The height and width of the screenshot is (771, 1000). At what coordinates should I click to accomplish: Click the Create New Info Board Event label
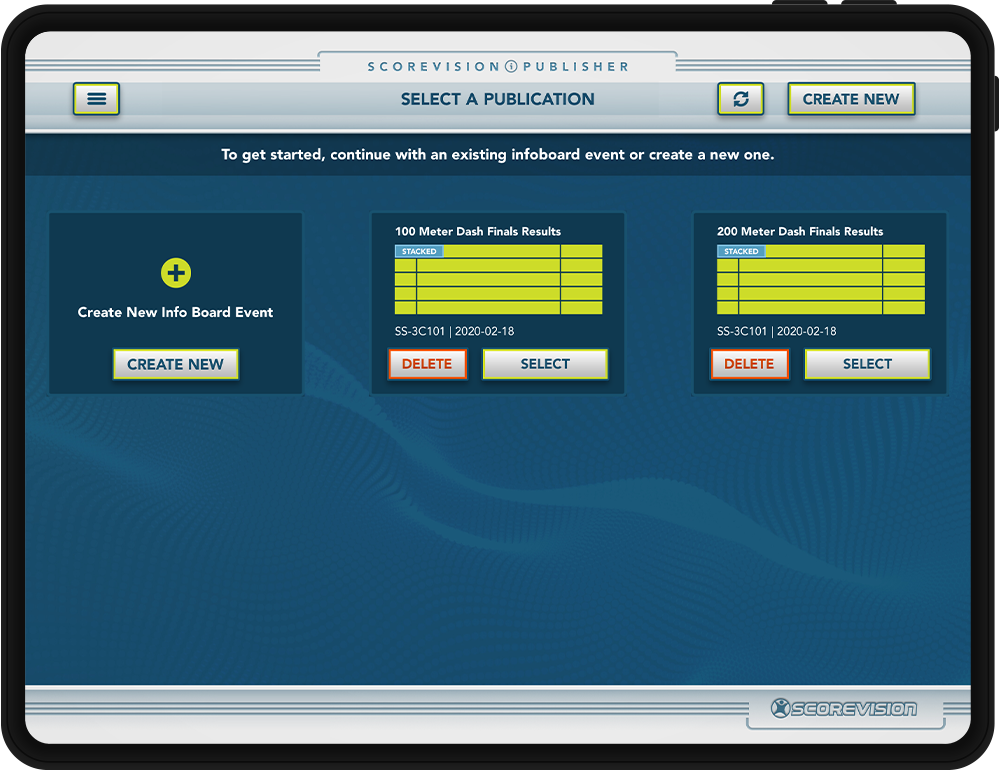click(x=175, y=310)
